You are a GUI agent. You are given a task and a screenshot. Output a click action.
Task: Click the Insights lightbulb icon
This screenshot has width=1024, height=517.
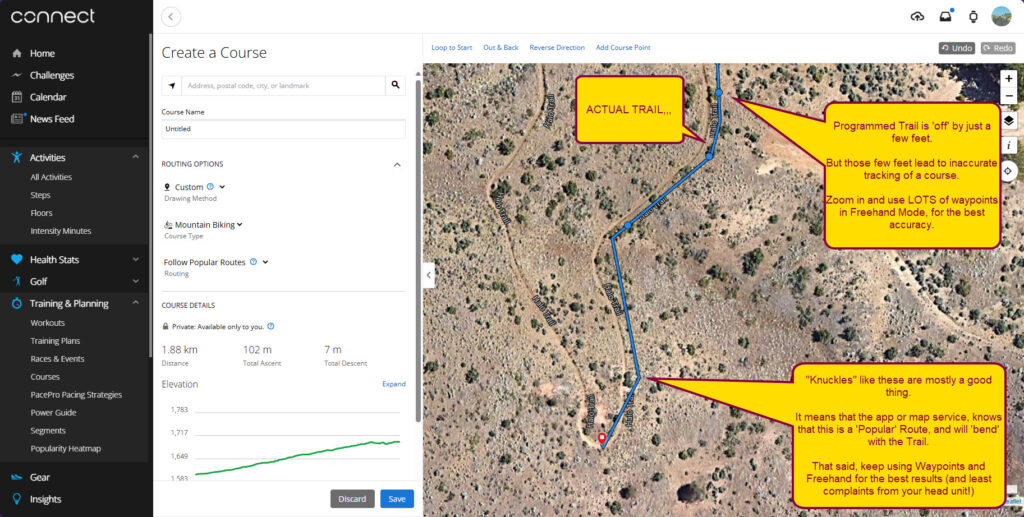(x=17, y=499)
